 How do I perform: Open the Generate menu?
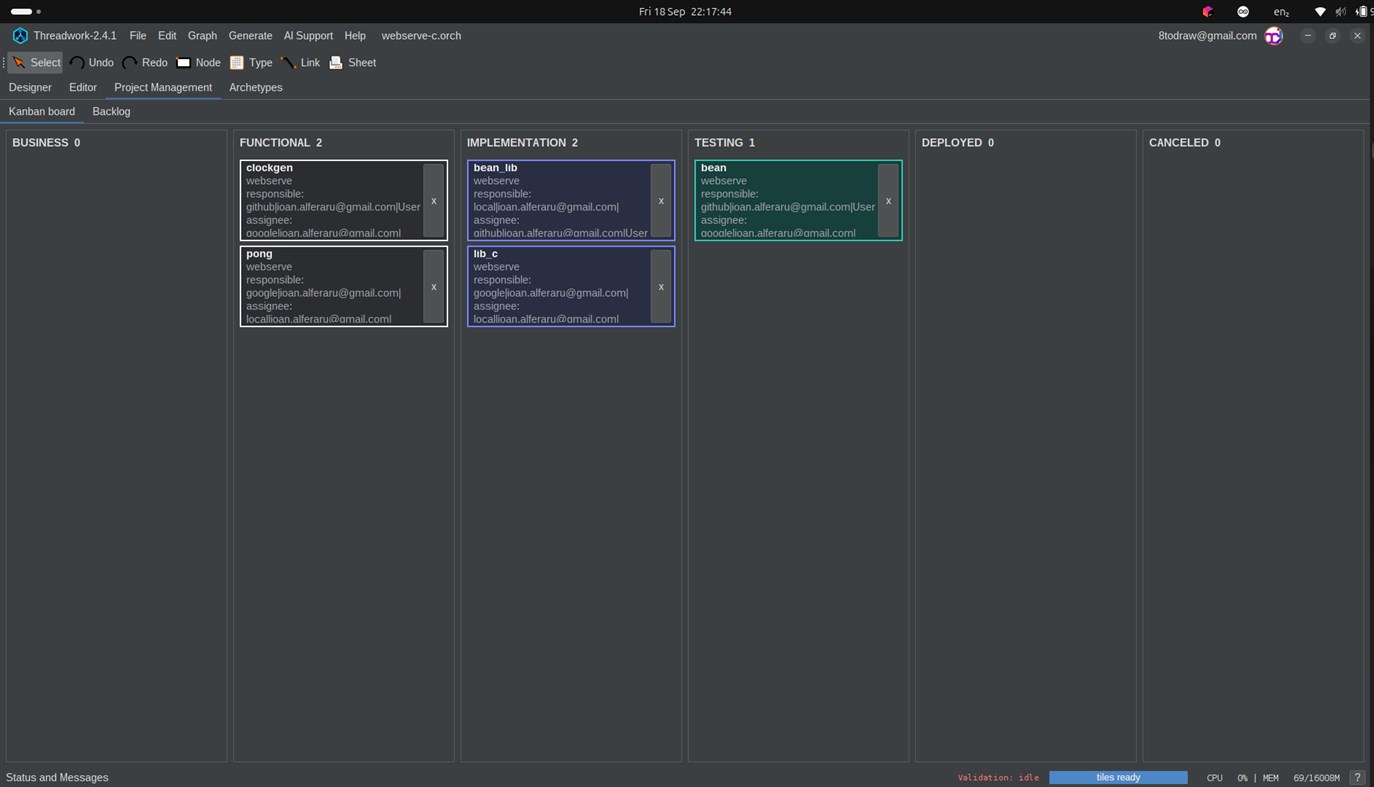coord(250,36)
